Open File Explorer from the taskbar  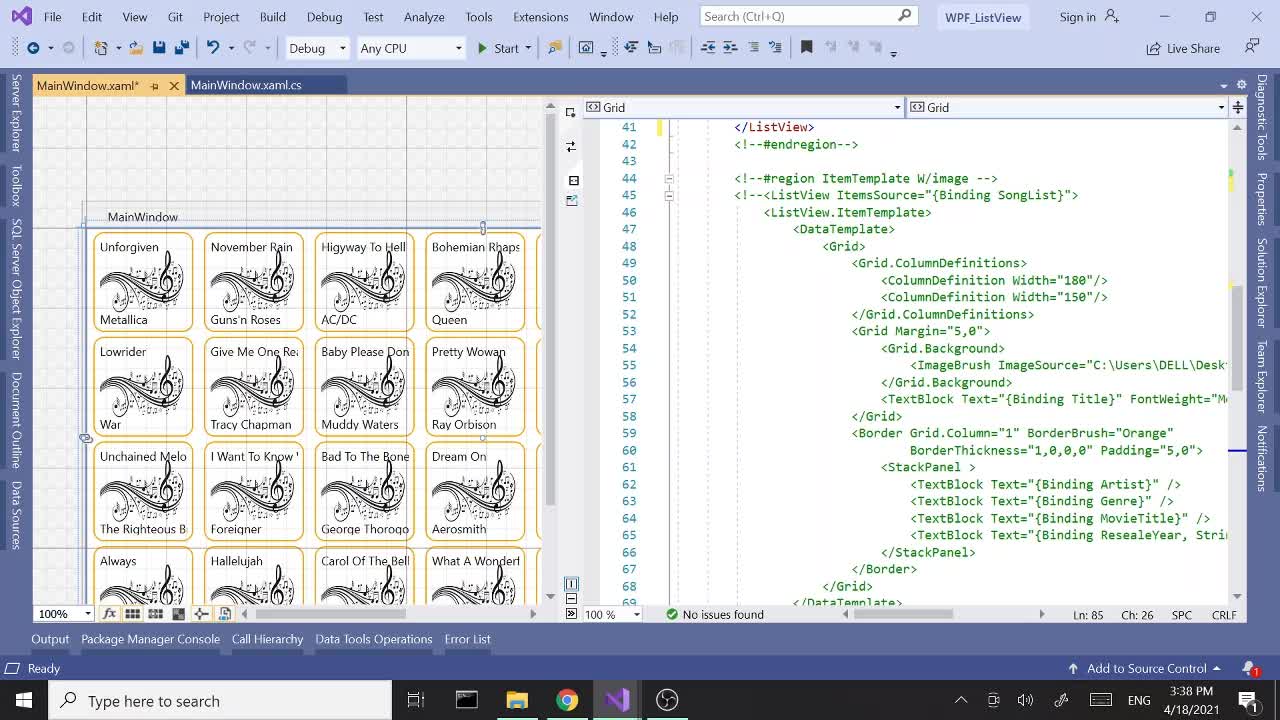(x=517, y=700)
